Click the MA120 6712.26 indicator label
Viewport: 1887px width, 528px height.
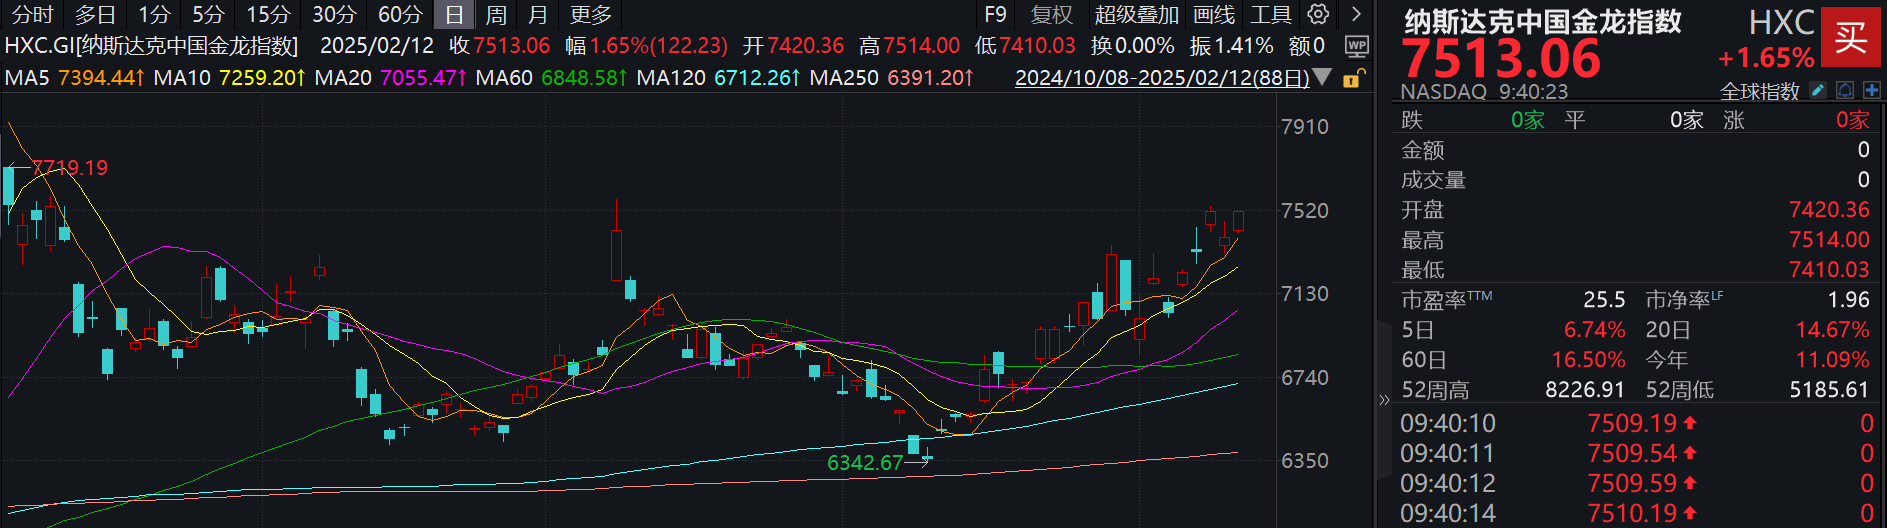pos(718,77)
